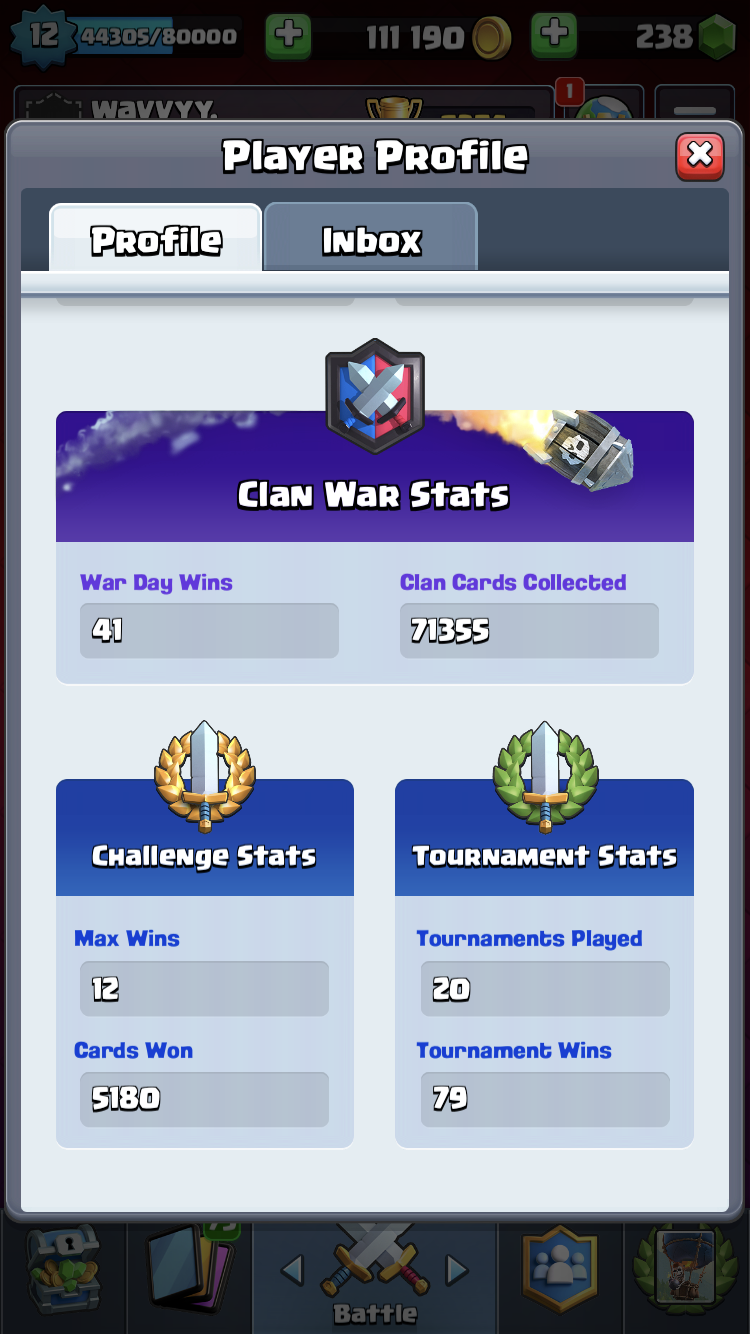The height and width of the screenshot is (1334, 750).
Task: Select the Profile tab
Action: [x=156, y=238]
